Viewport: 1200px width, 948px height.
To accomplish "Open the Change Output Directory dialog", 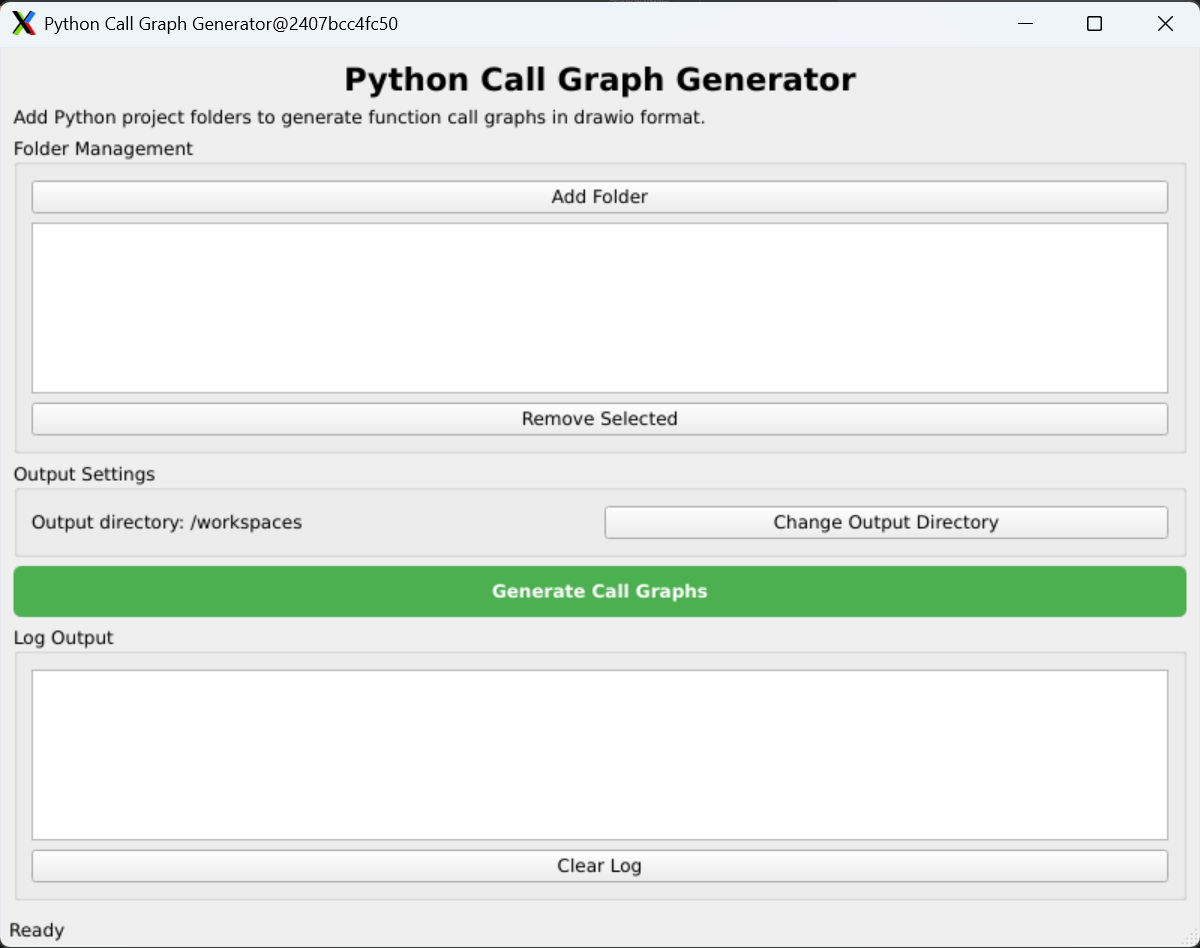I will [886, 522].
